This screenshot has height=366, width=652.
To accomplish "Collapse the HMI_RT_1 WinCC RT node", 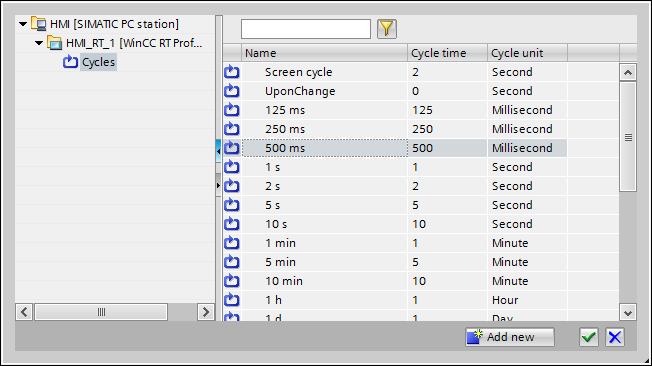I will click(x=39, y=43).
